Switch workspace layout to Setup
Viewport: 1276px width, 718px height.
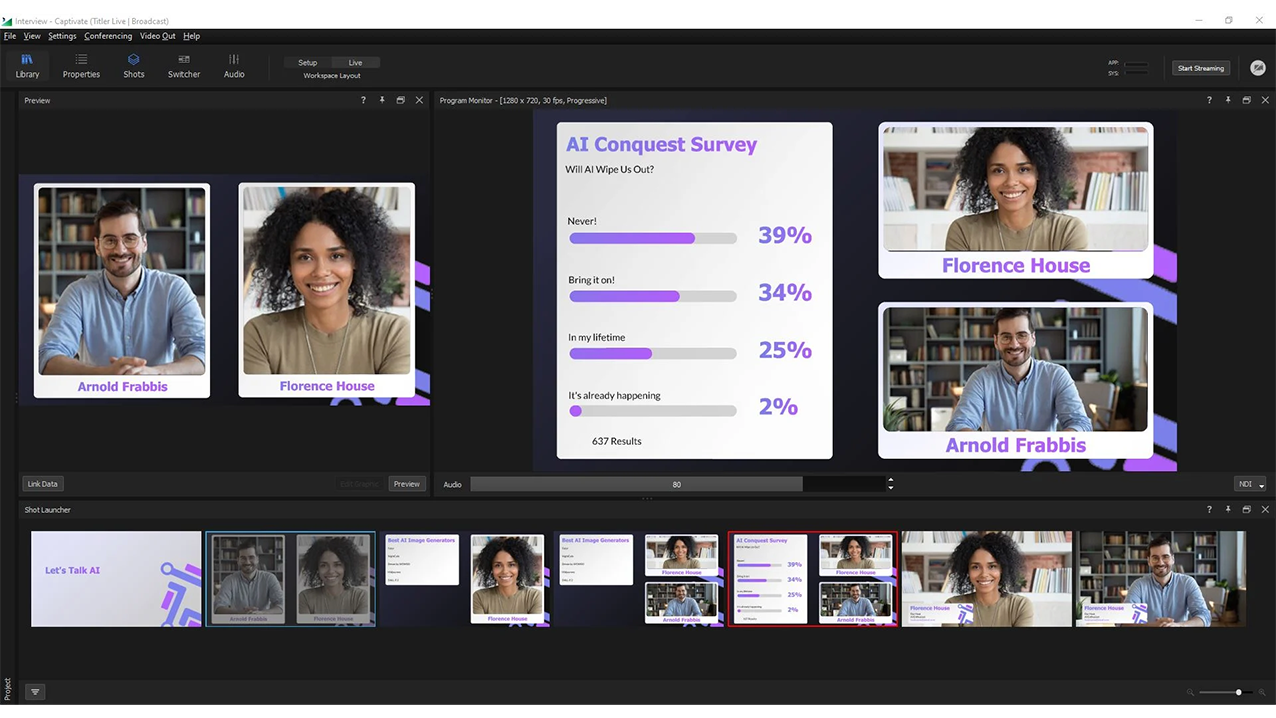click(308, 62)
